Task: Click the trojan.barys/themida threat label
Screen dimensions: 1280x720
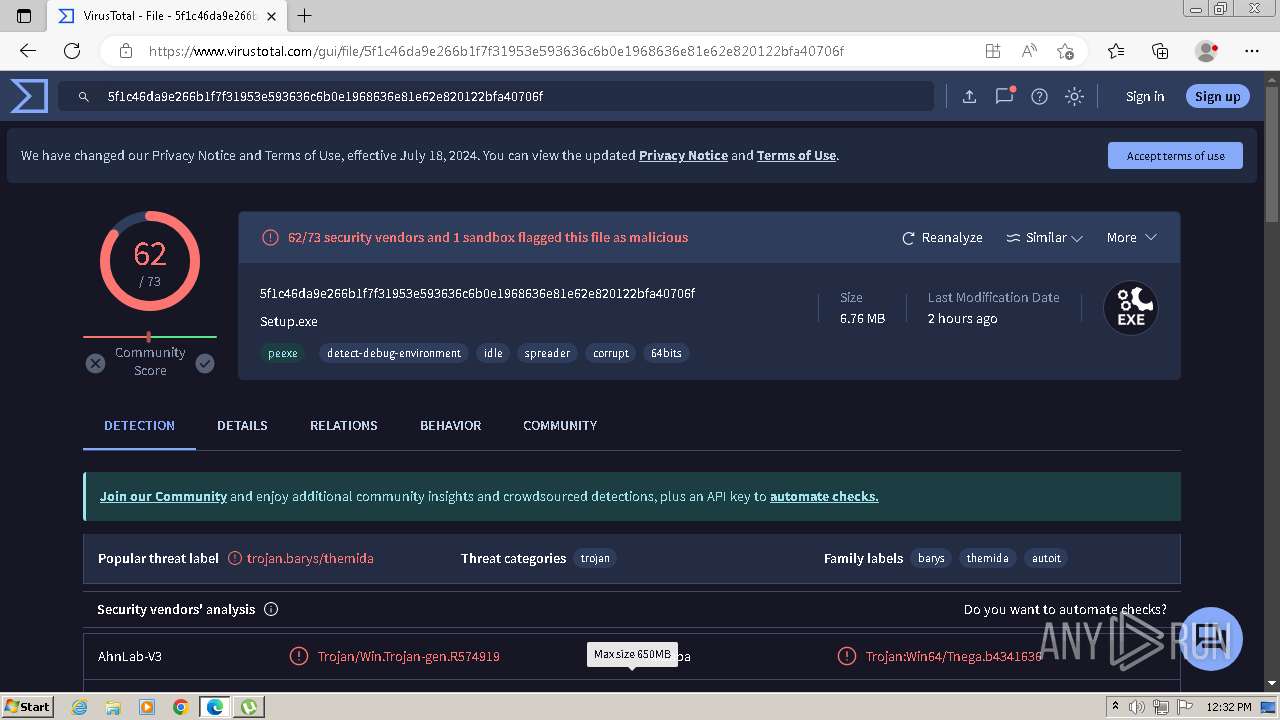Action: pos(310,558)
